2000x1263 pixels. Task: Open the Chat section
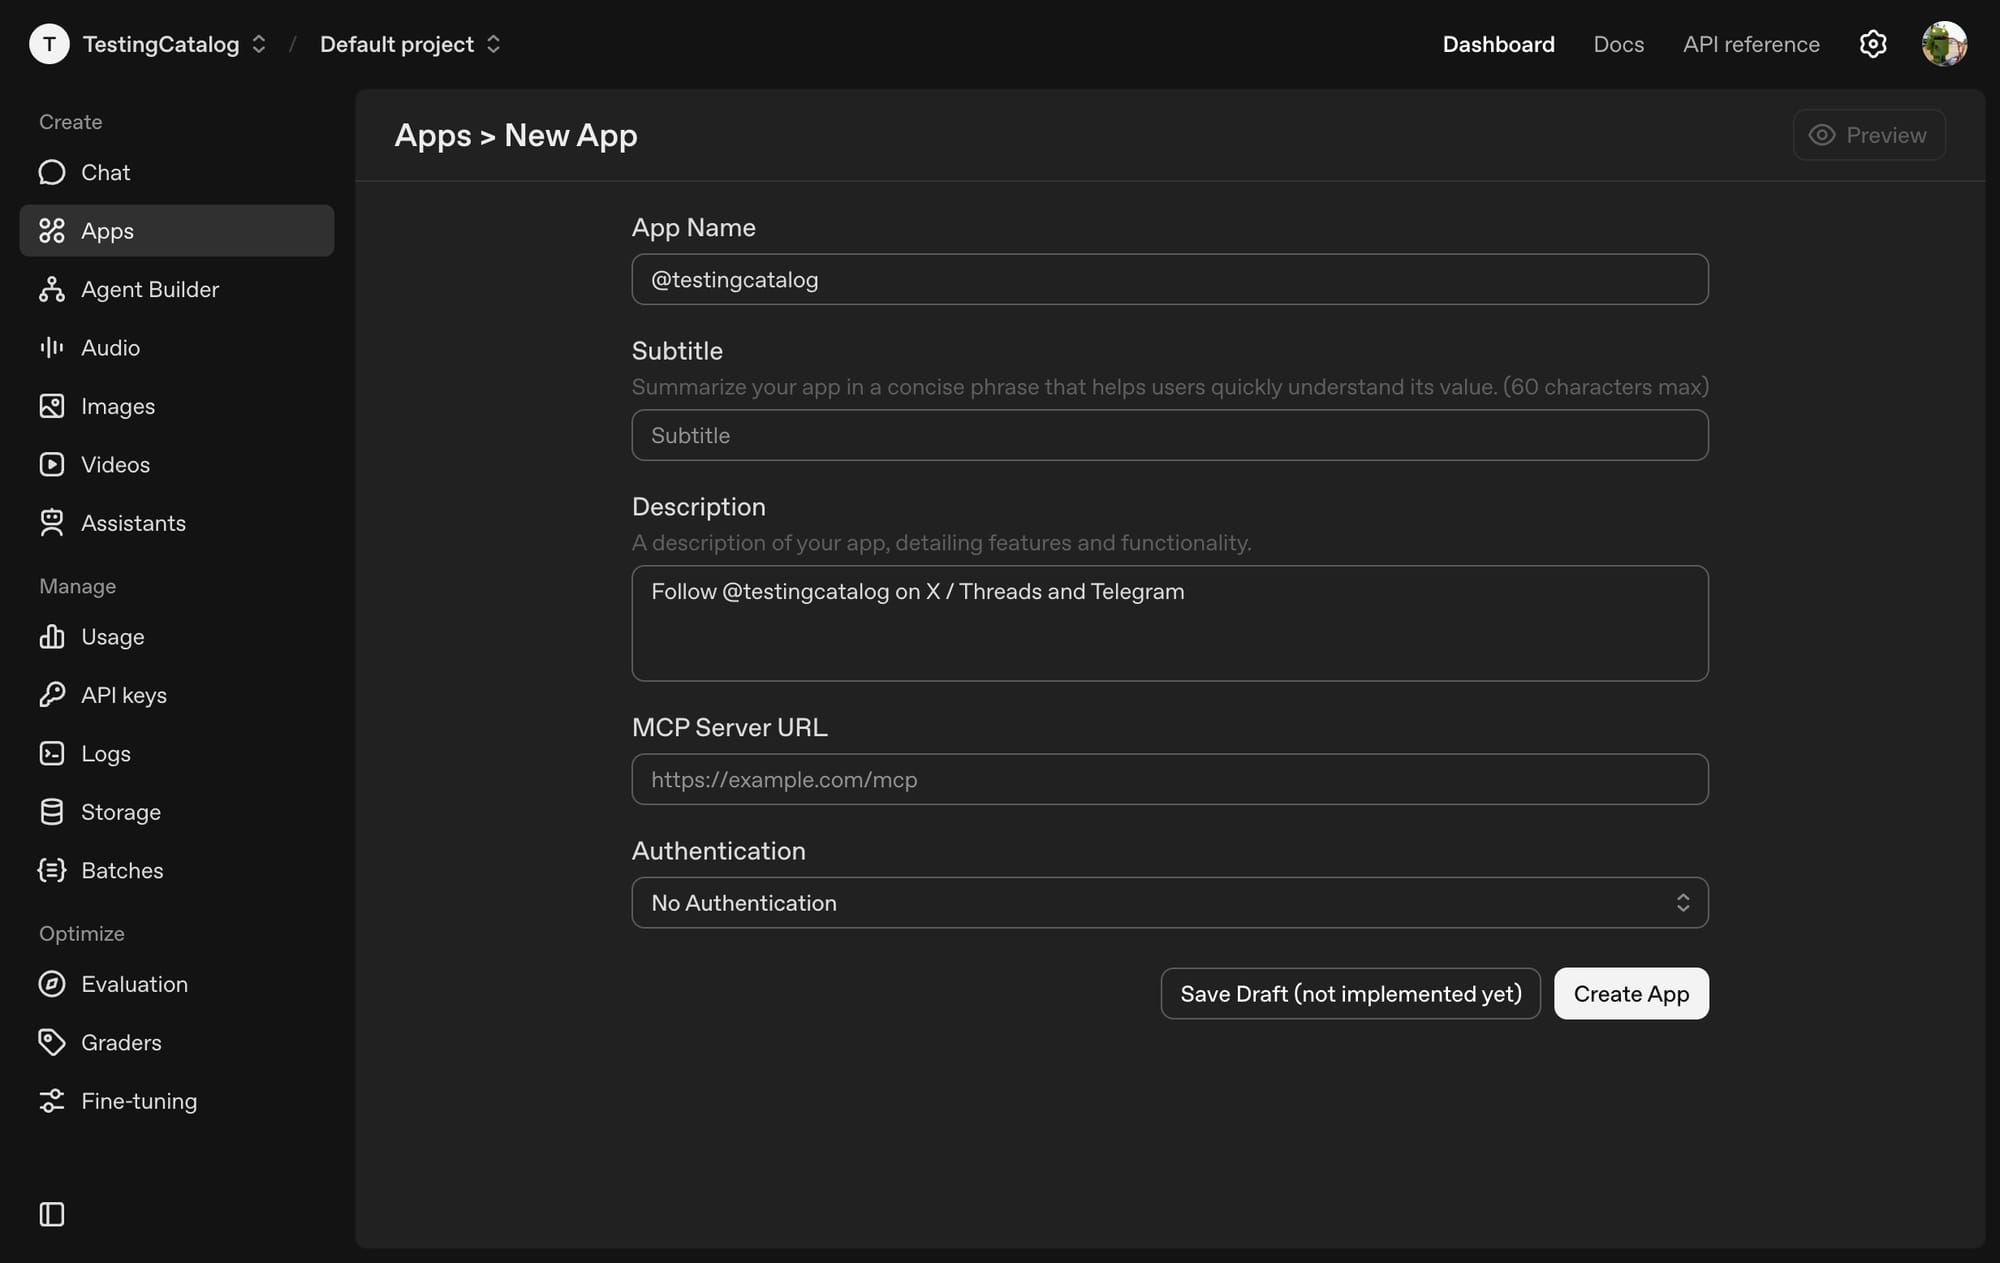pyautogui.click(x=105, y=172)
